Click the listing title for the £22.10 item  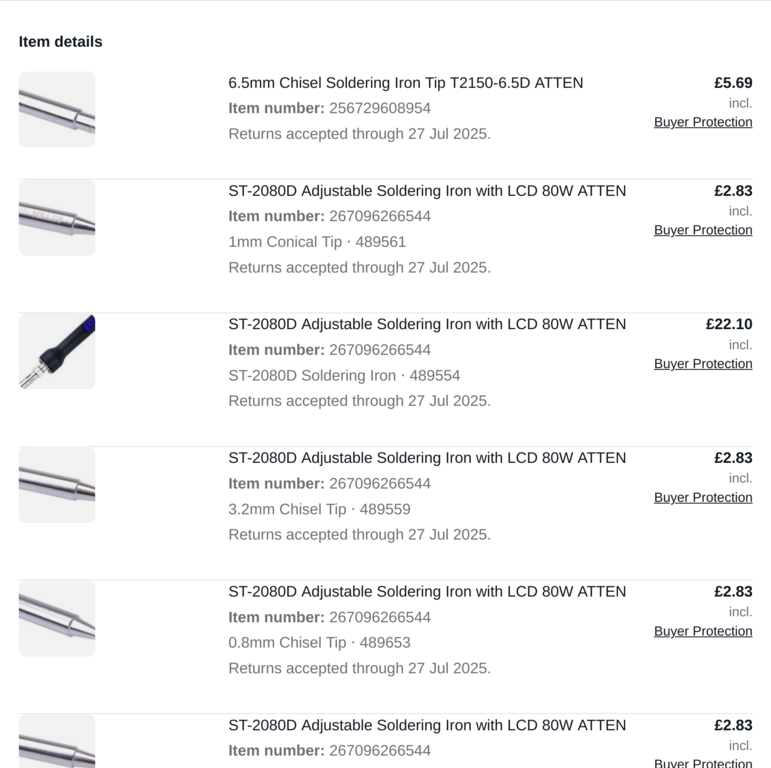point(427,324)
